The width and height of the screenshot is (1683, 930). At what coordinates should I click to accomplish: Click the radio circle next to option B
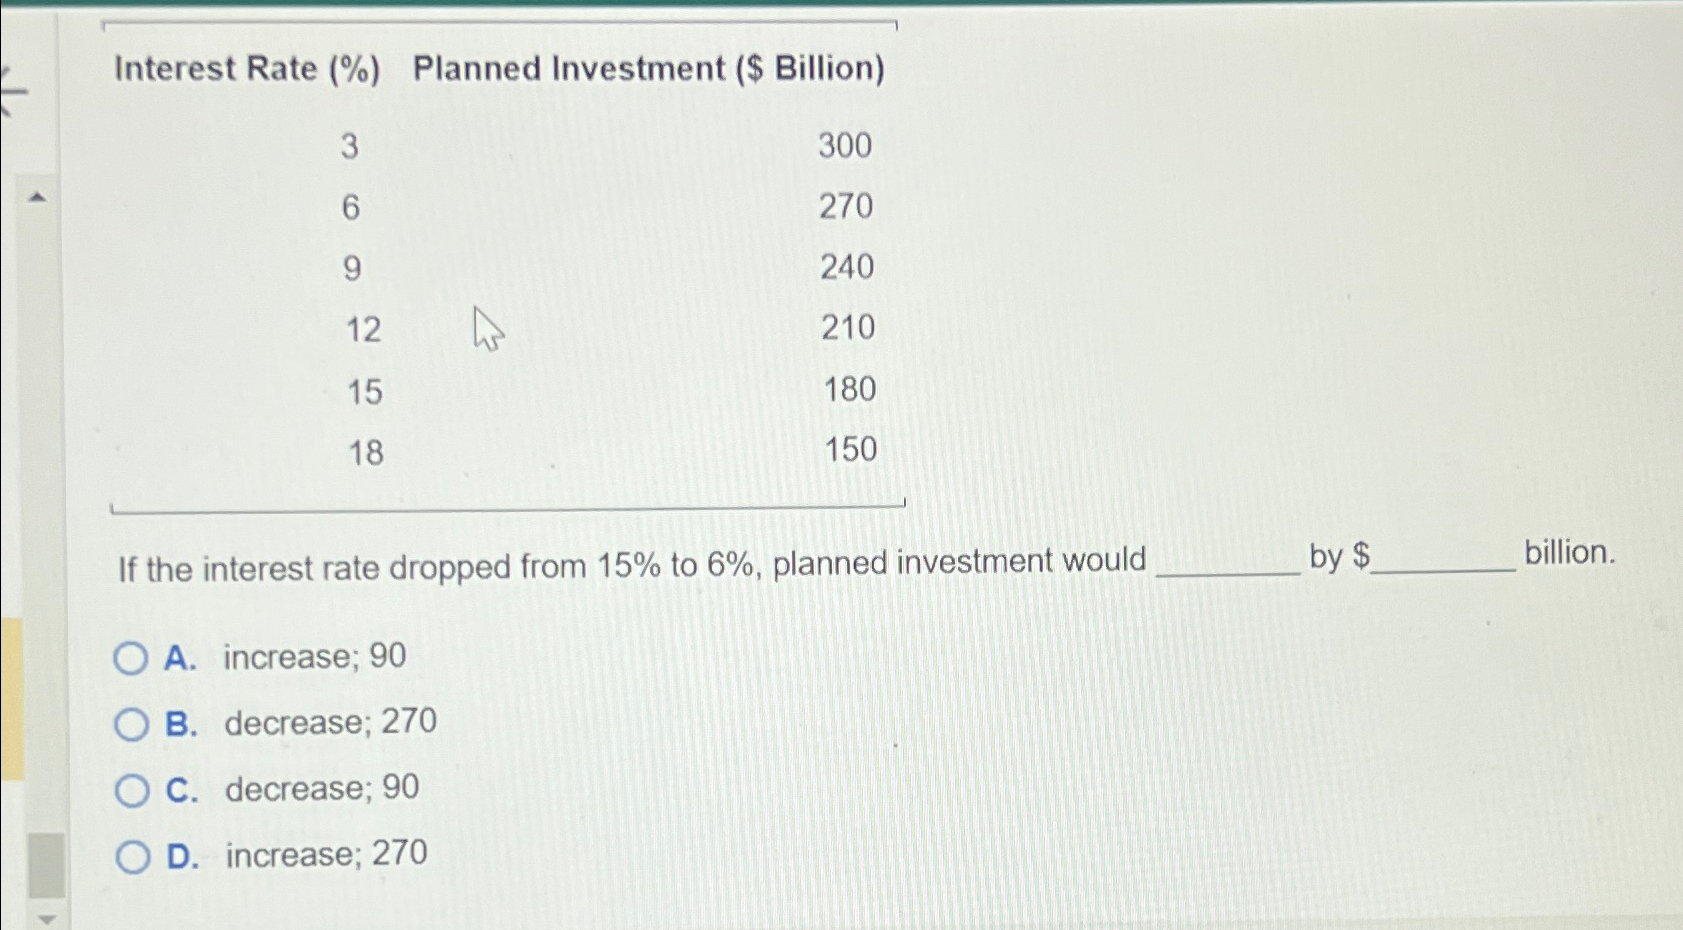click(130, 723)
